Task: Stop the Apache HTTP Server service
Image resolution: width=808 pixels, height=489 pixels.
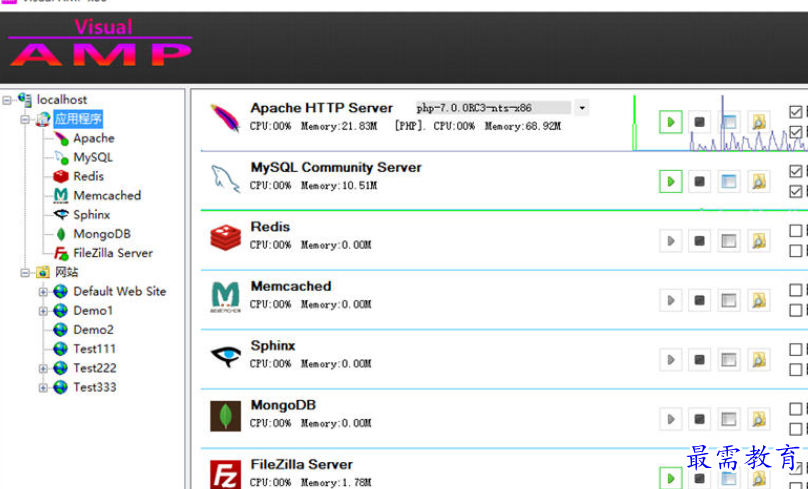Action: [x=699, y=122]
